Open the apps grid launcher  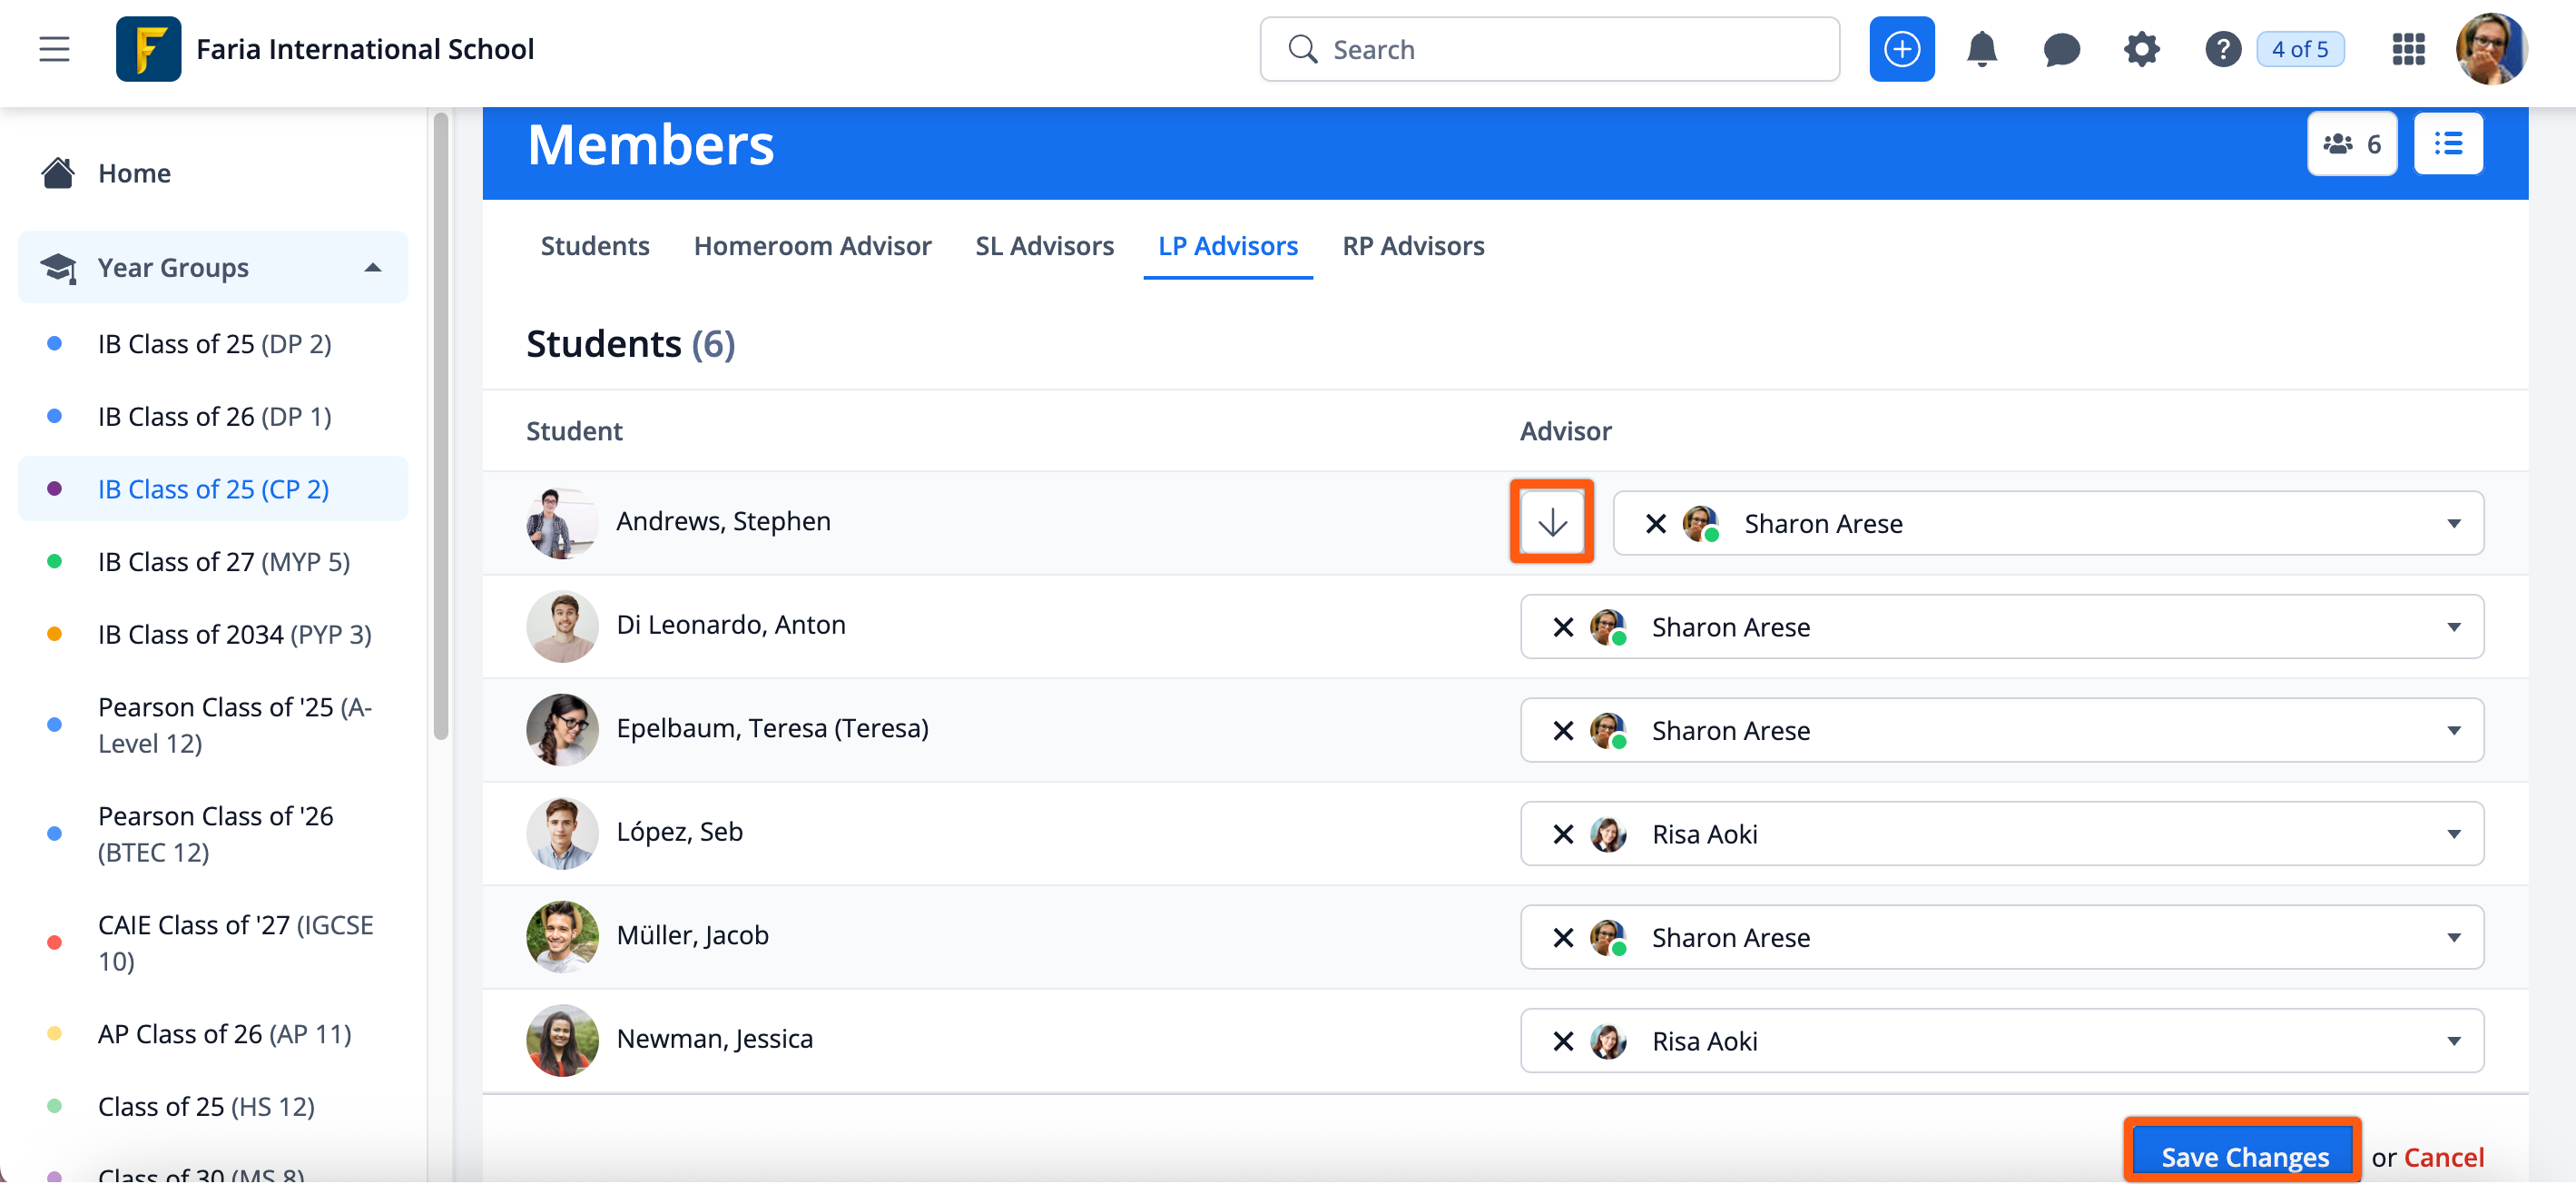point(2408,49)
